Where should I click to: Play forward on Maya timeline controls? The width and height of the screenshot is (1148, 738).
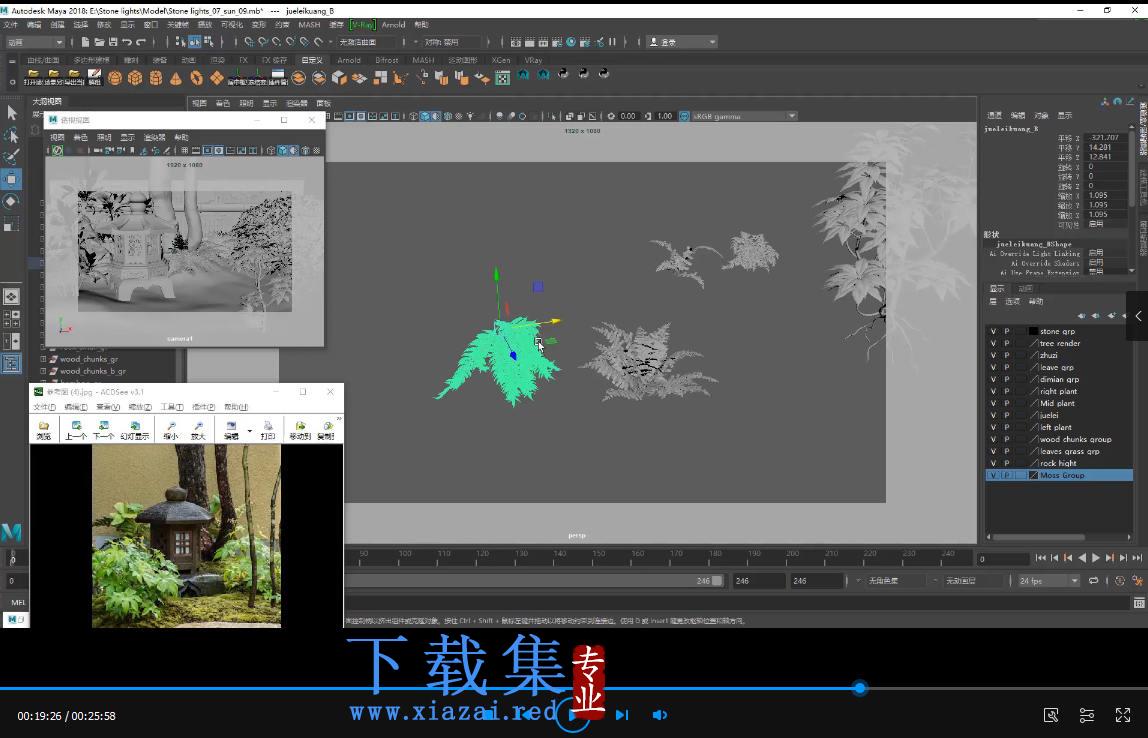click(1095, 558)
